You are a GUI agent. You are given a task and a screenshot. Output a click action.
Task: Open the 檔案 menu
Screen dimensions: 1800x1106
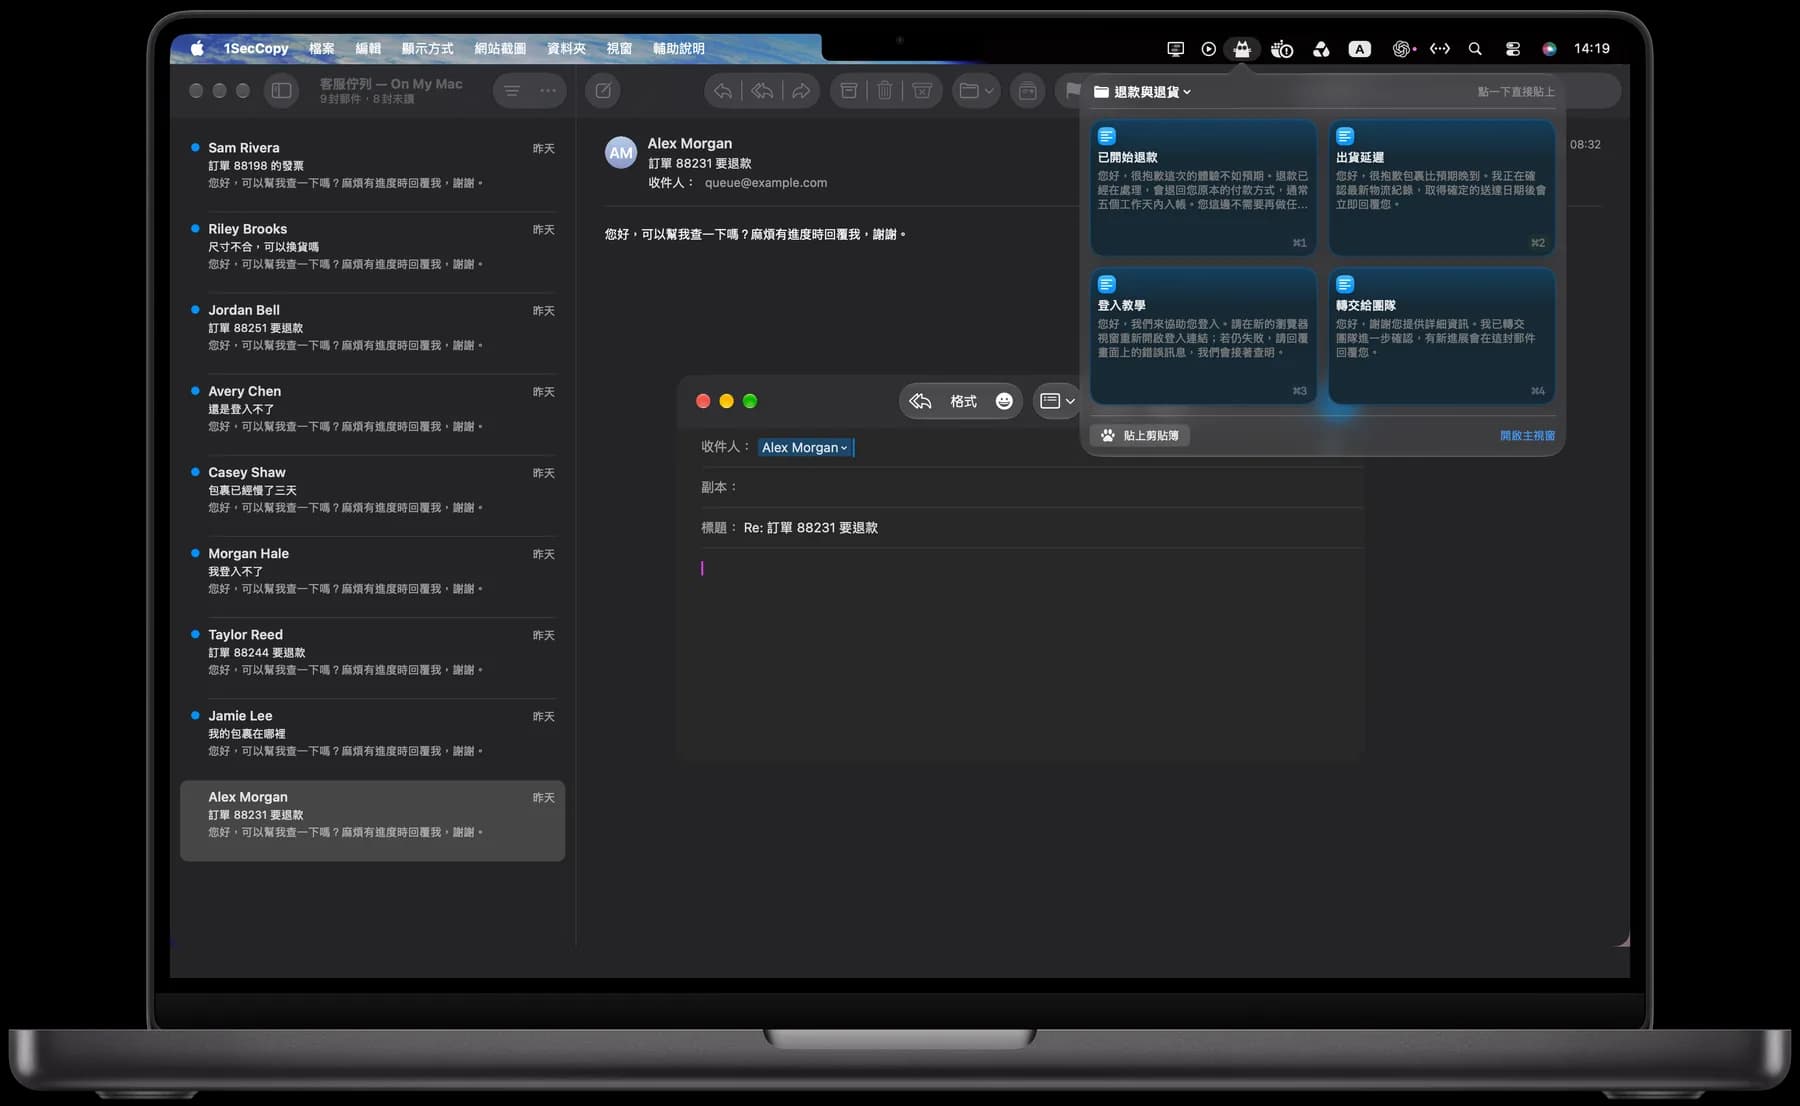322,48
